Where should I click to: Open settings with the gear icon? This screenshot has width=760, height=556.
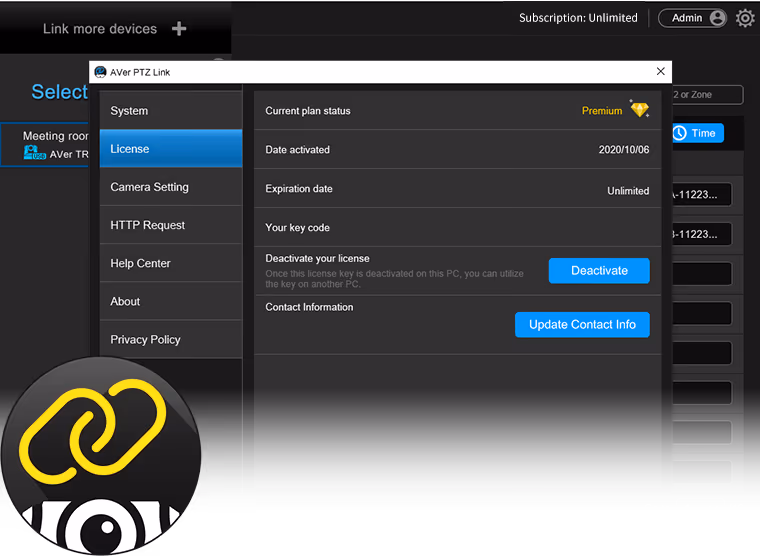(745, 18)
